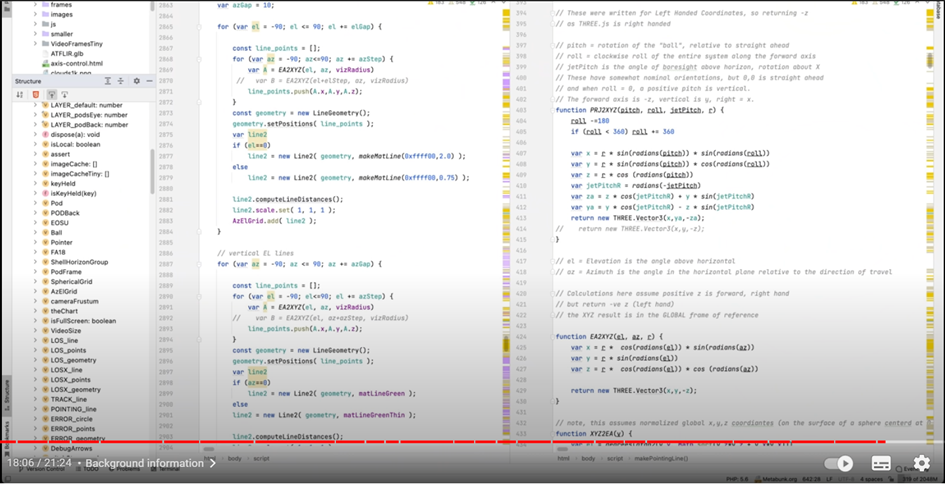Viewport: 945px width, 484px height.
Task: Toggle the video autoplay switch
Action: pos(838,464)
